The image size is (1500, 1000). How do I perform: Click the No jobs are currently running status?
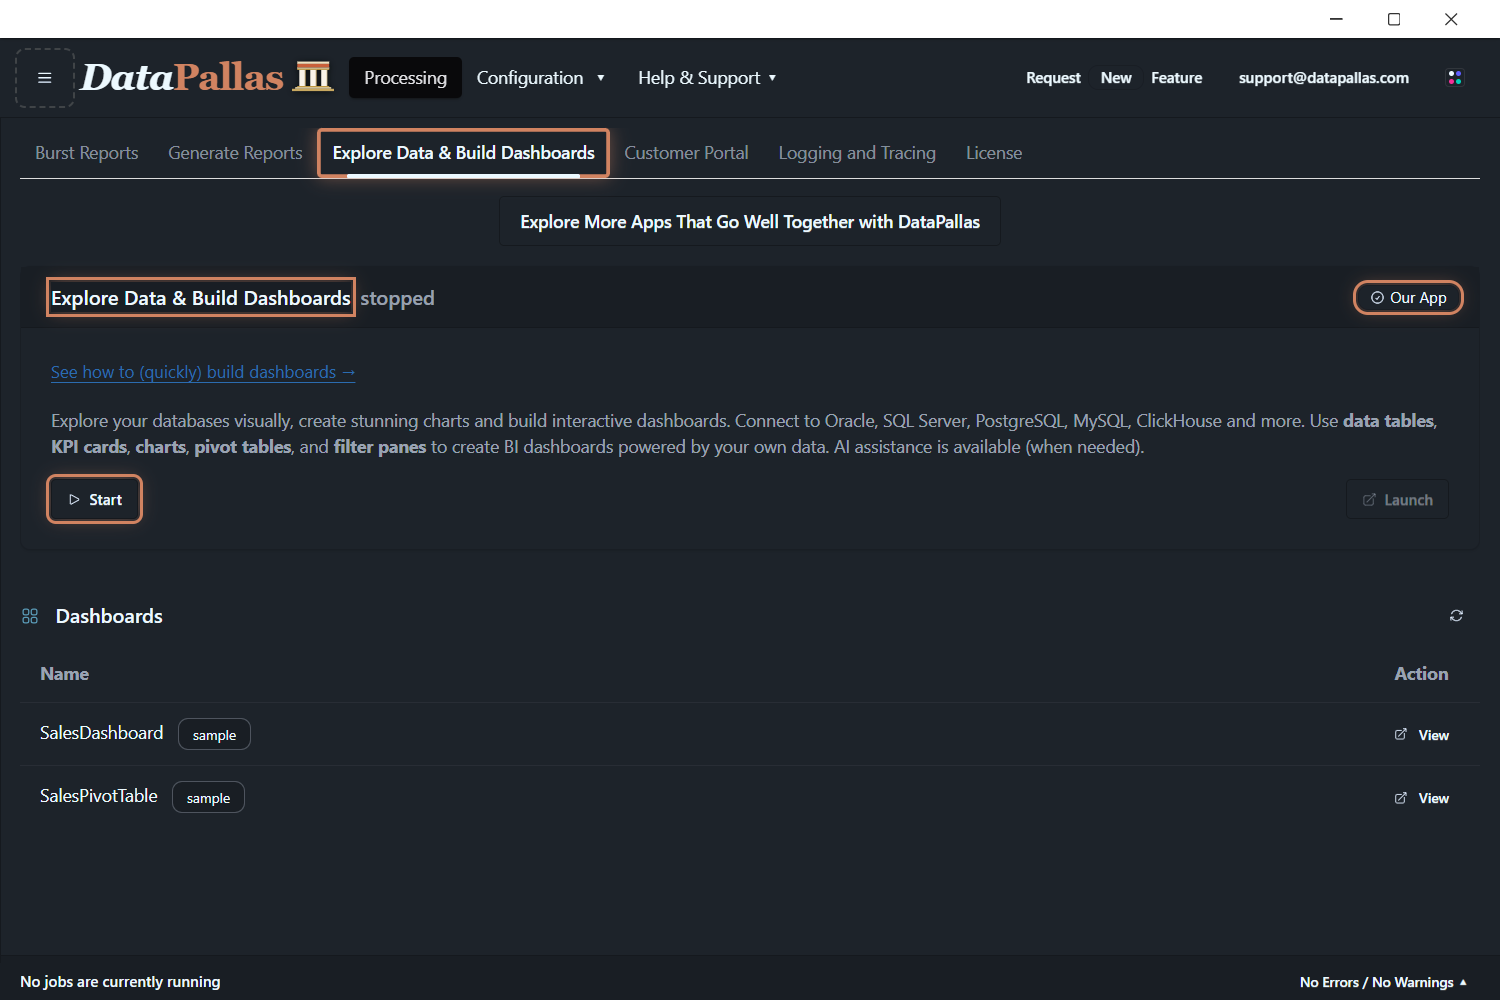coord(120,982)
